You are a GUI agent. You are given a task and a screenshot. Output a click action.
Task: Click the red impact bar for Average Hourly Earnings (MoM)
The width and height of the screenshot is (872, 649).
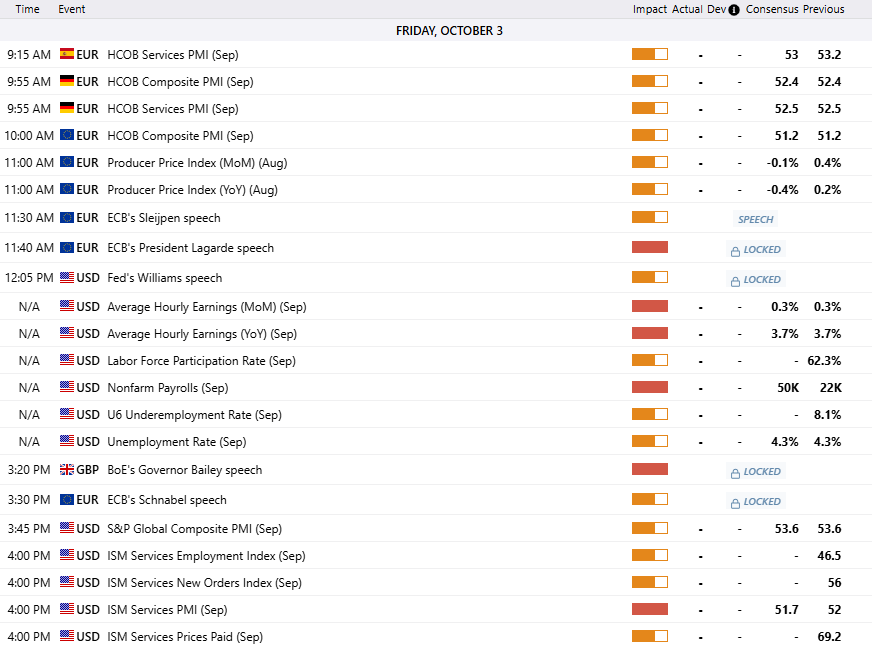point(649,307)
